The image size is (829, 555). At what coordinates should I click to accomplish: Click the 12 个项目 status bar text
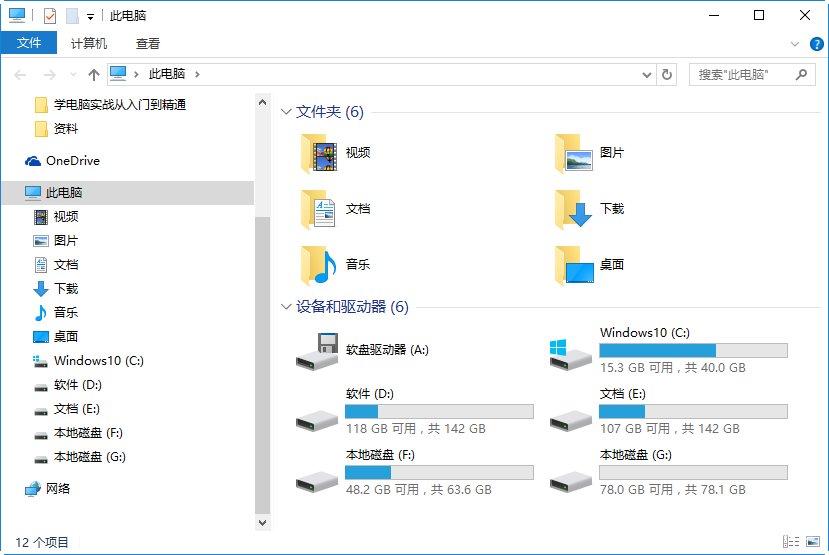point(42,542)
